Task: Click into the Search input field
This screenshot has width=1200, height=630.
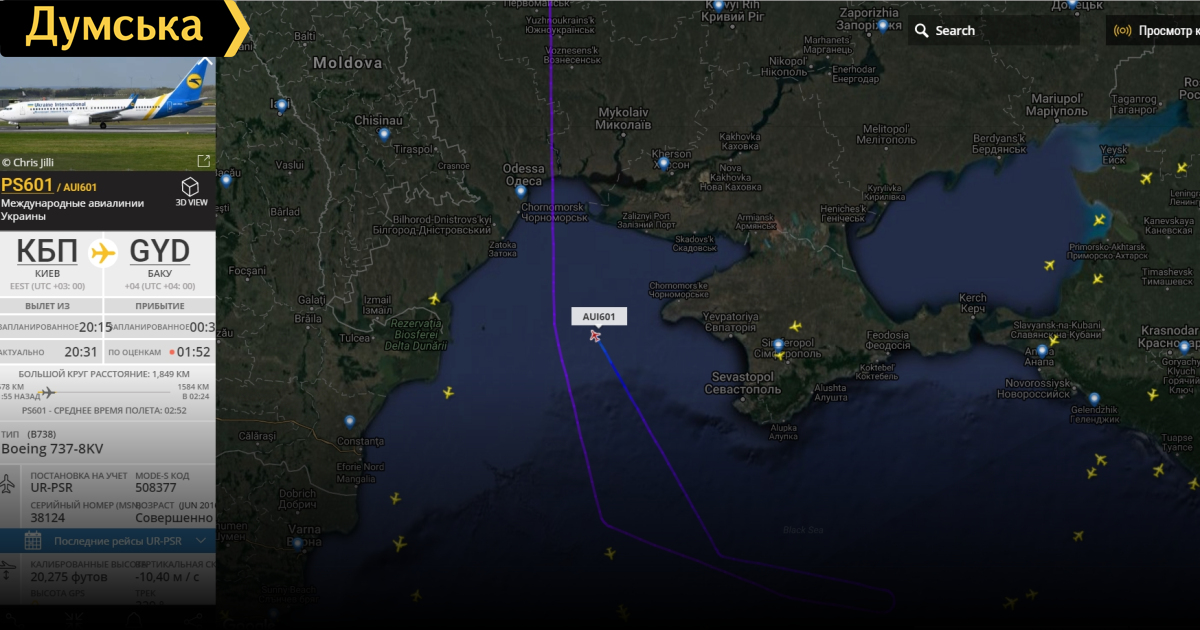Action: tap(1003, 31)
